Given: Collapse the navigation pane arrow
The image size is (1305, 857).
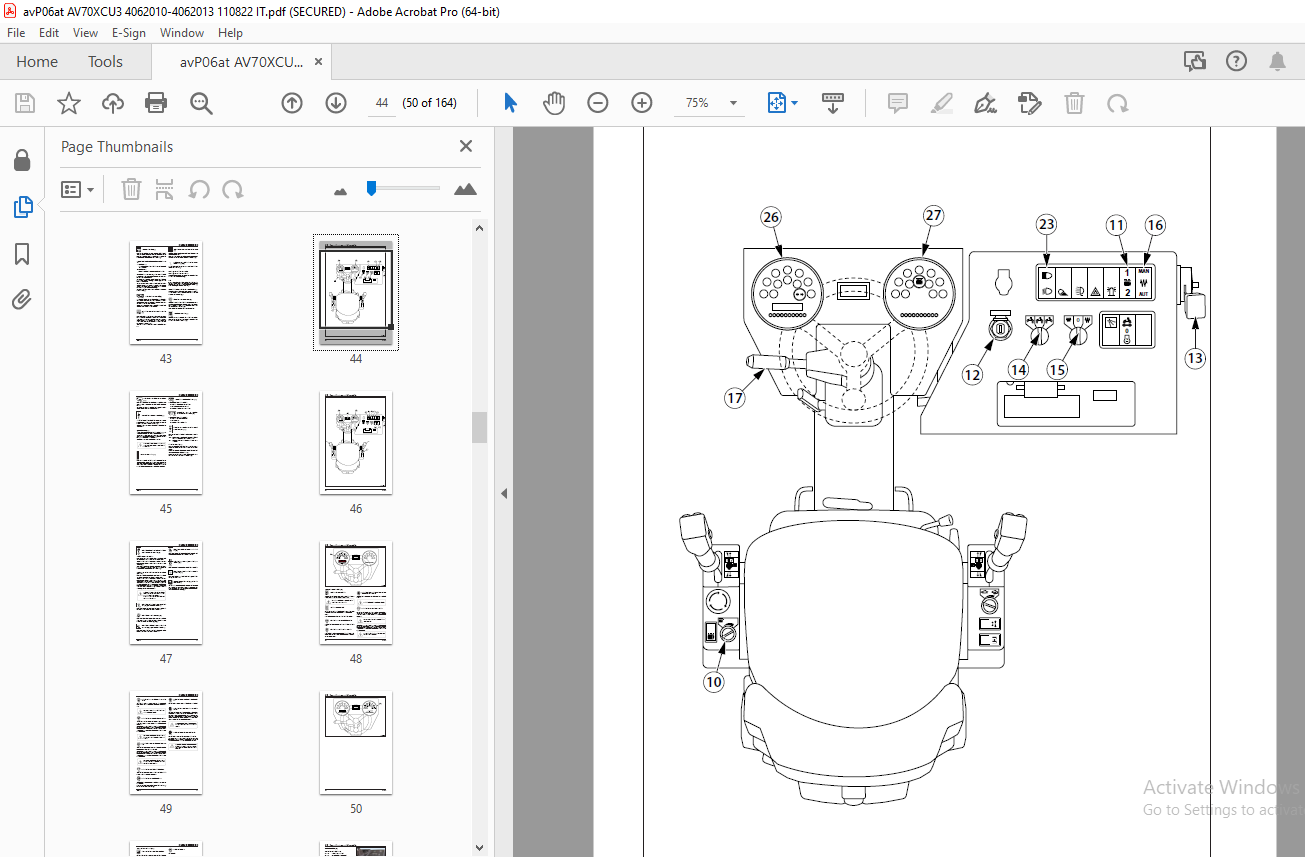Looking at the screenshot, I should (504, 493).
